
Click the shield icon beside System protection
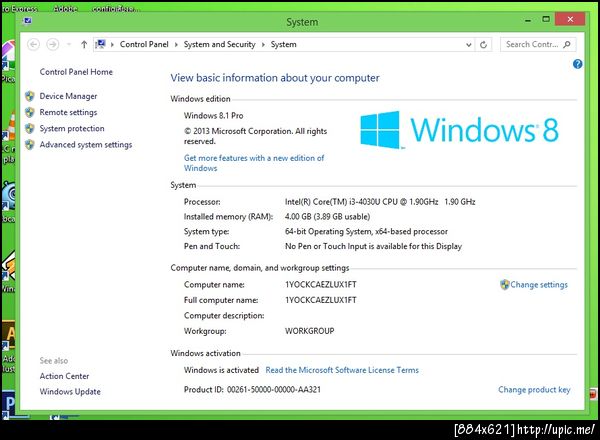point(30,128)
